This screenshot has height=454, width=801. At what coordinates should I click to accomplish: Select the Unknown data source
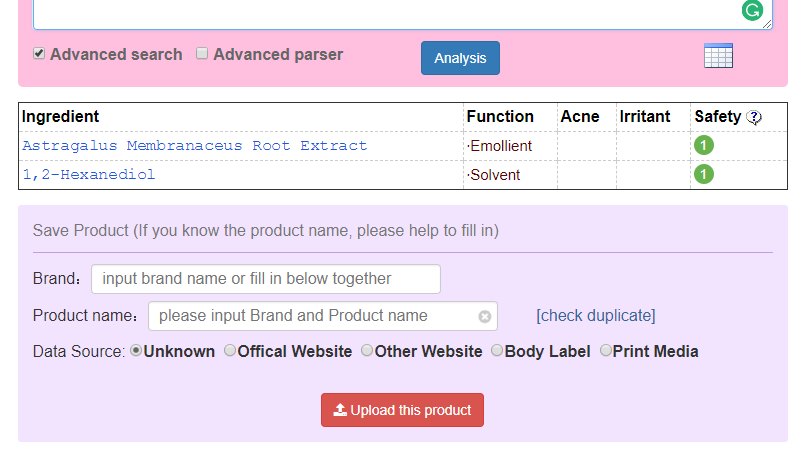[x=136, y=351]
